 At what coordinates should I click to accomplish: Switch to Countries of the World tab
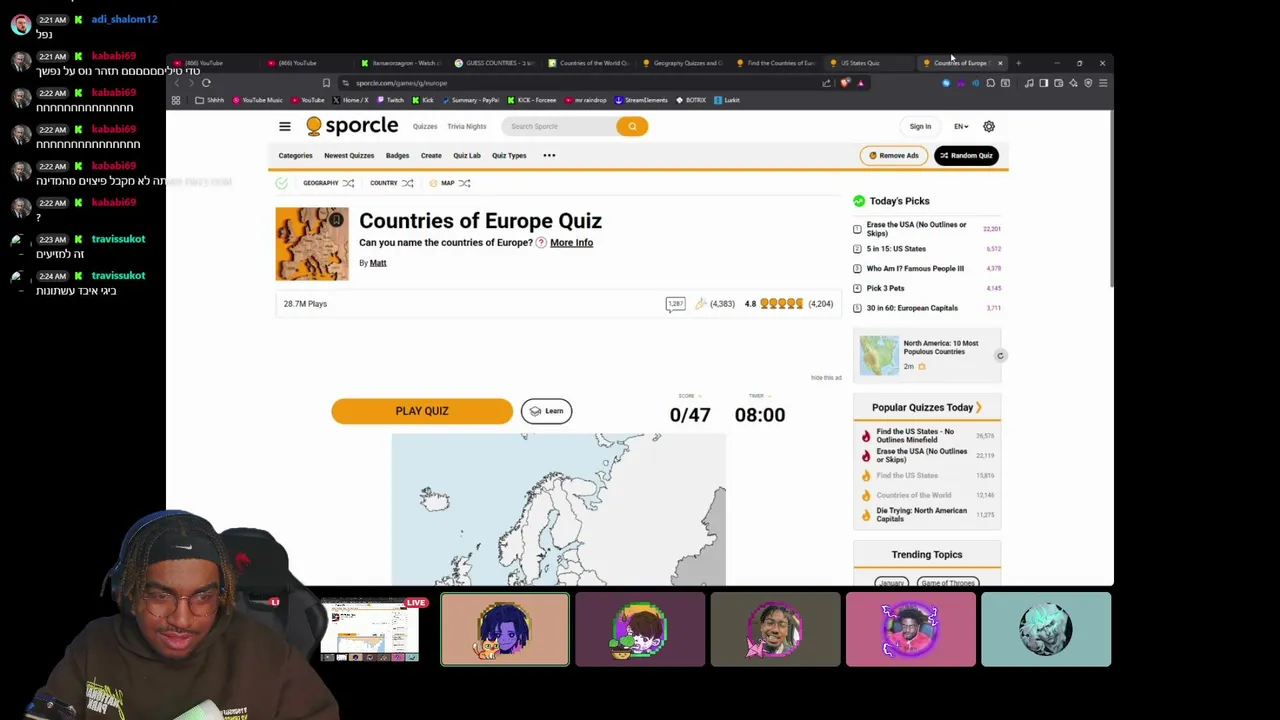588,63
